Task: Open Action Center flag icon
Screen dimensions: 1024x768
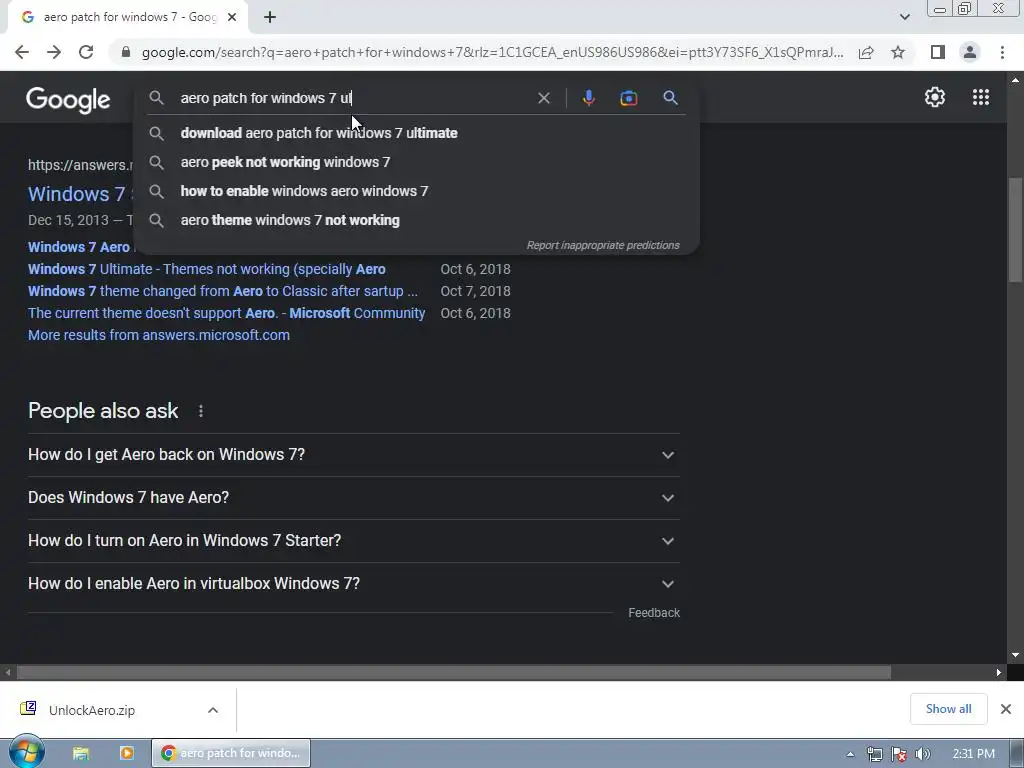Action: [x=899, y=754]
